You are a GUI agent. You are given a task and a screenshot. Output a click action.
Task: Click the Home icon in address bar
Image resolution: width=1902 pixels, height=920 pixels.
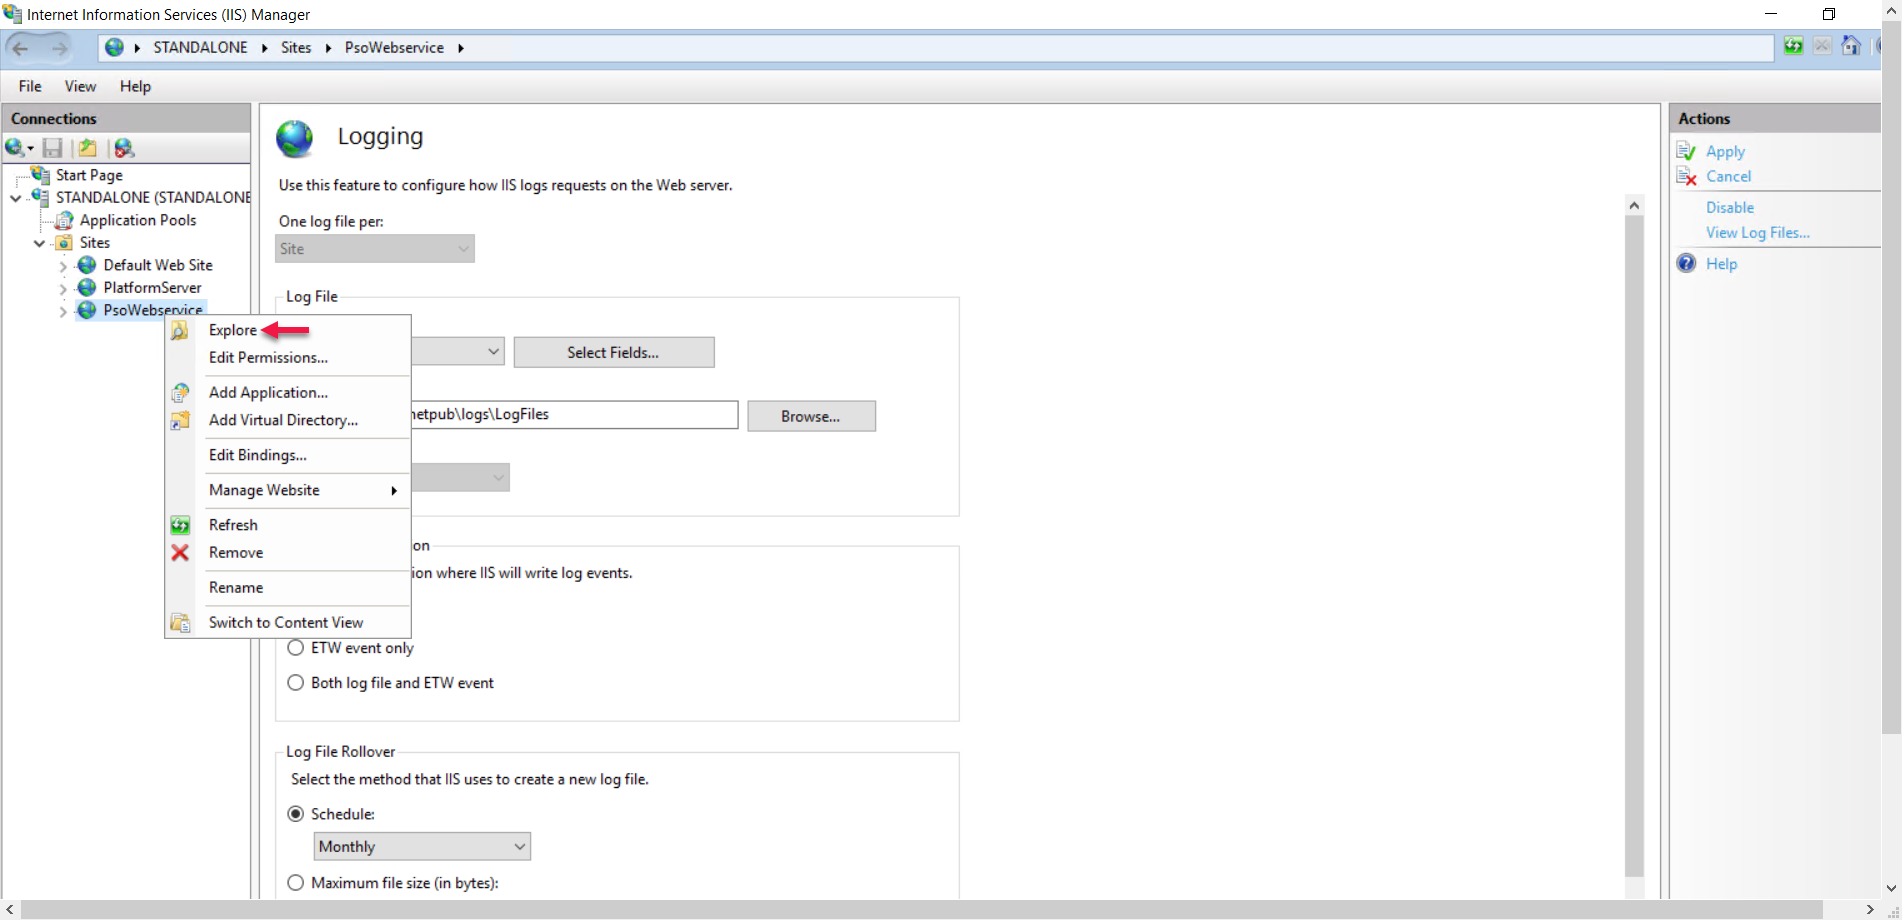click(x=1851, y=46)
